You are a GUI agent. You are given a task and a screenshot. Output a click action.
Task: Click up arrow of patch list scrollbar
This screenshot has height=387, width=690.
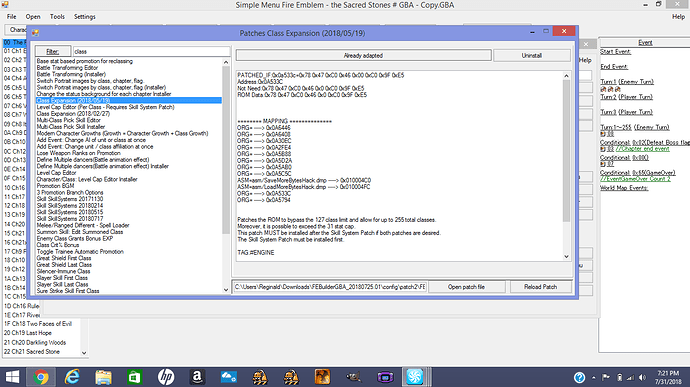(226, 63)
